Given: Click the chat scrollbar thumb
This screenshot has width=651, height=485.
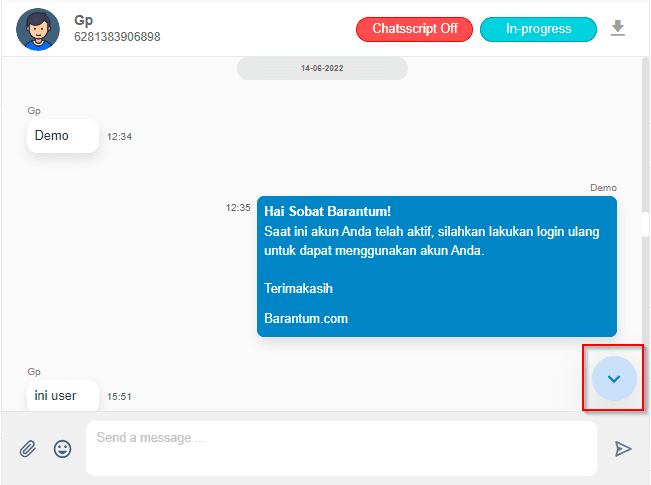Looking at the screenshot, I should 645,224.
